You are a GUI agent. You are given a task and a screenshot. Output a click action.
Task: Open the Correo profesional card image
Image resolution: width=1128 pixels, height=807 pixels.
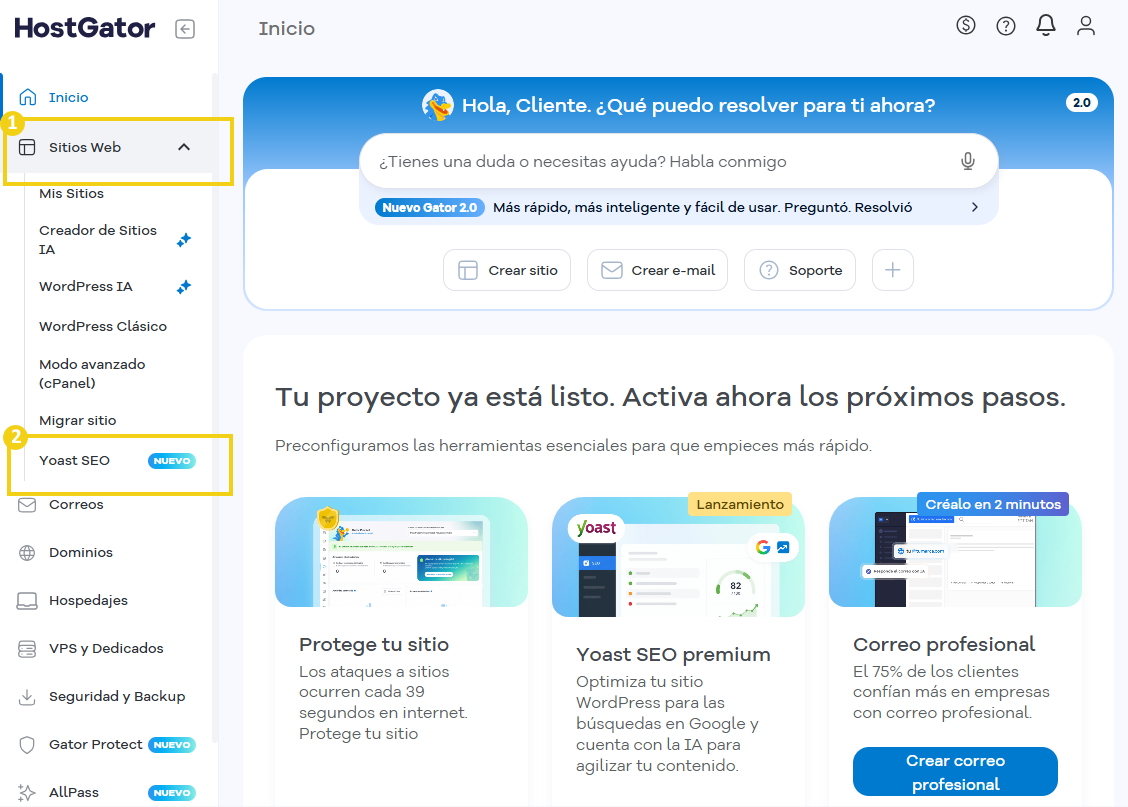click(x=955, y=552)
